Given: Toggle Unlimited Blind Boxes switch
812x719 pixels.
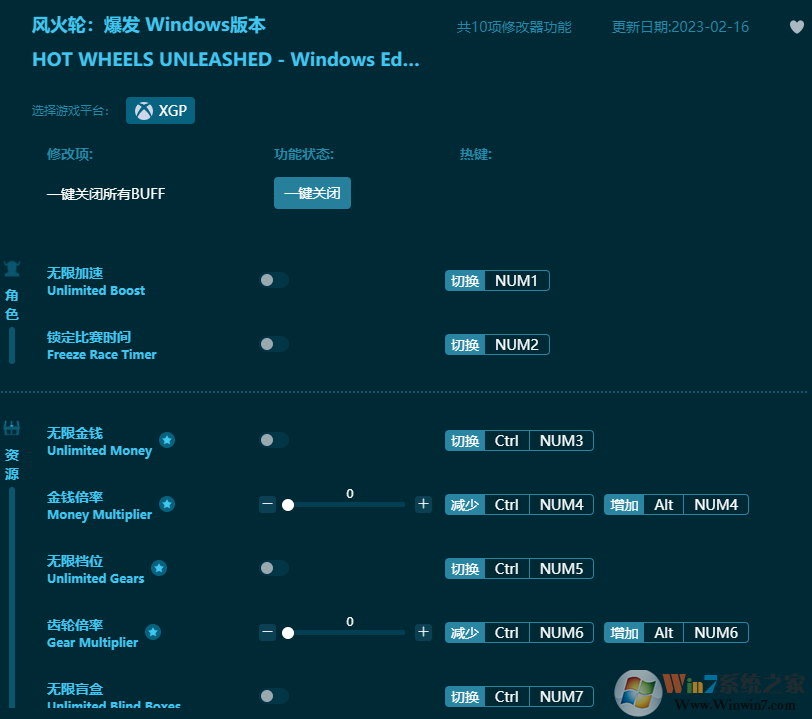Looking at the screenshot, I should pyautogui.click(x=274, y=696).
